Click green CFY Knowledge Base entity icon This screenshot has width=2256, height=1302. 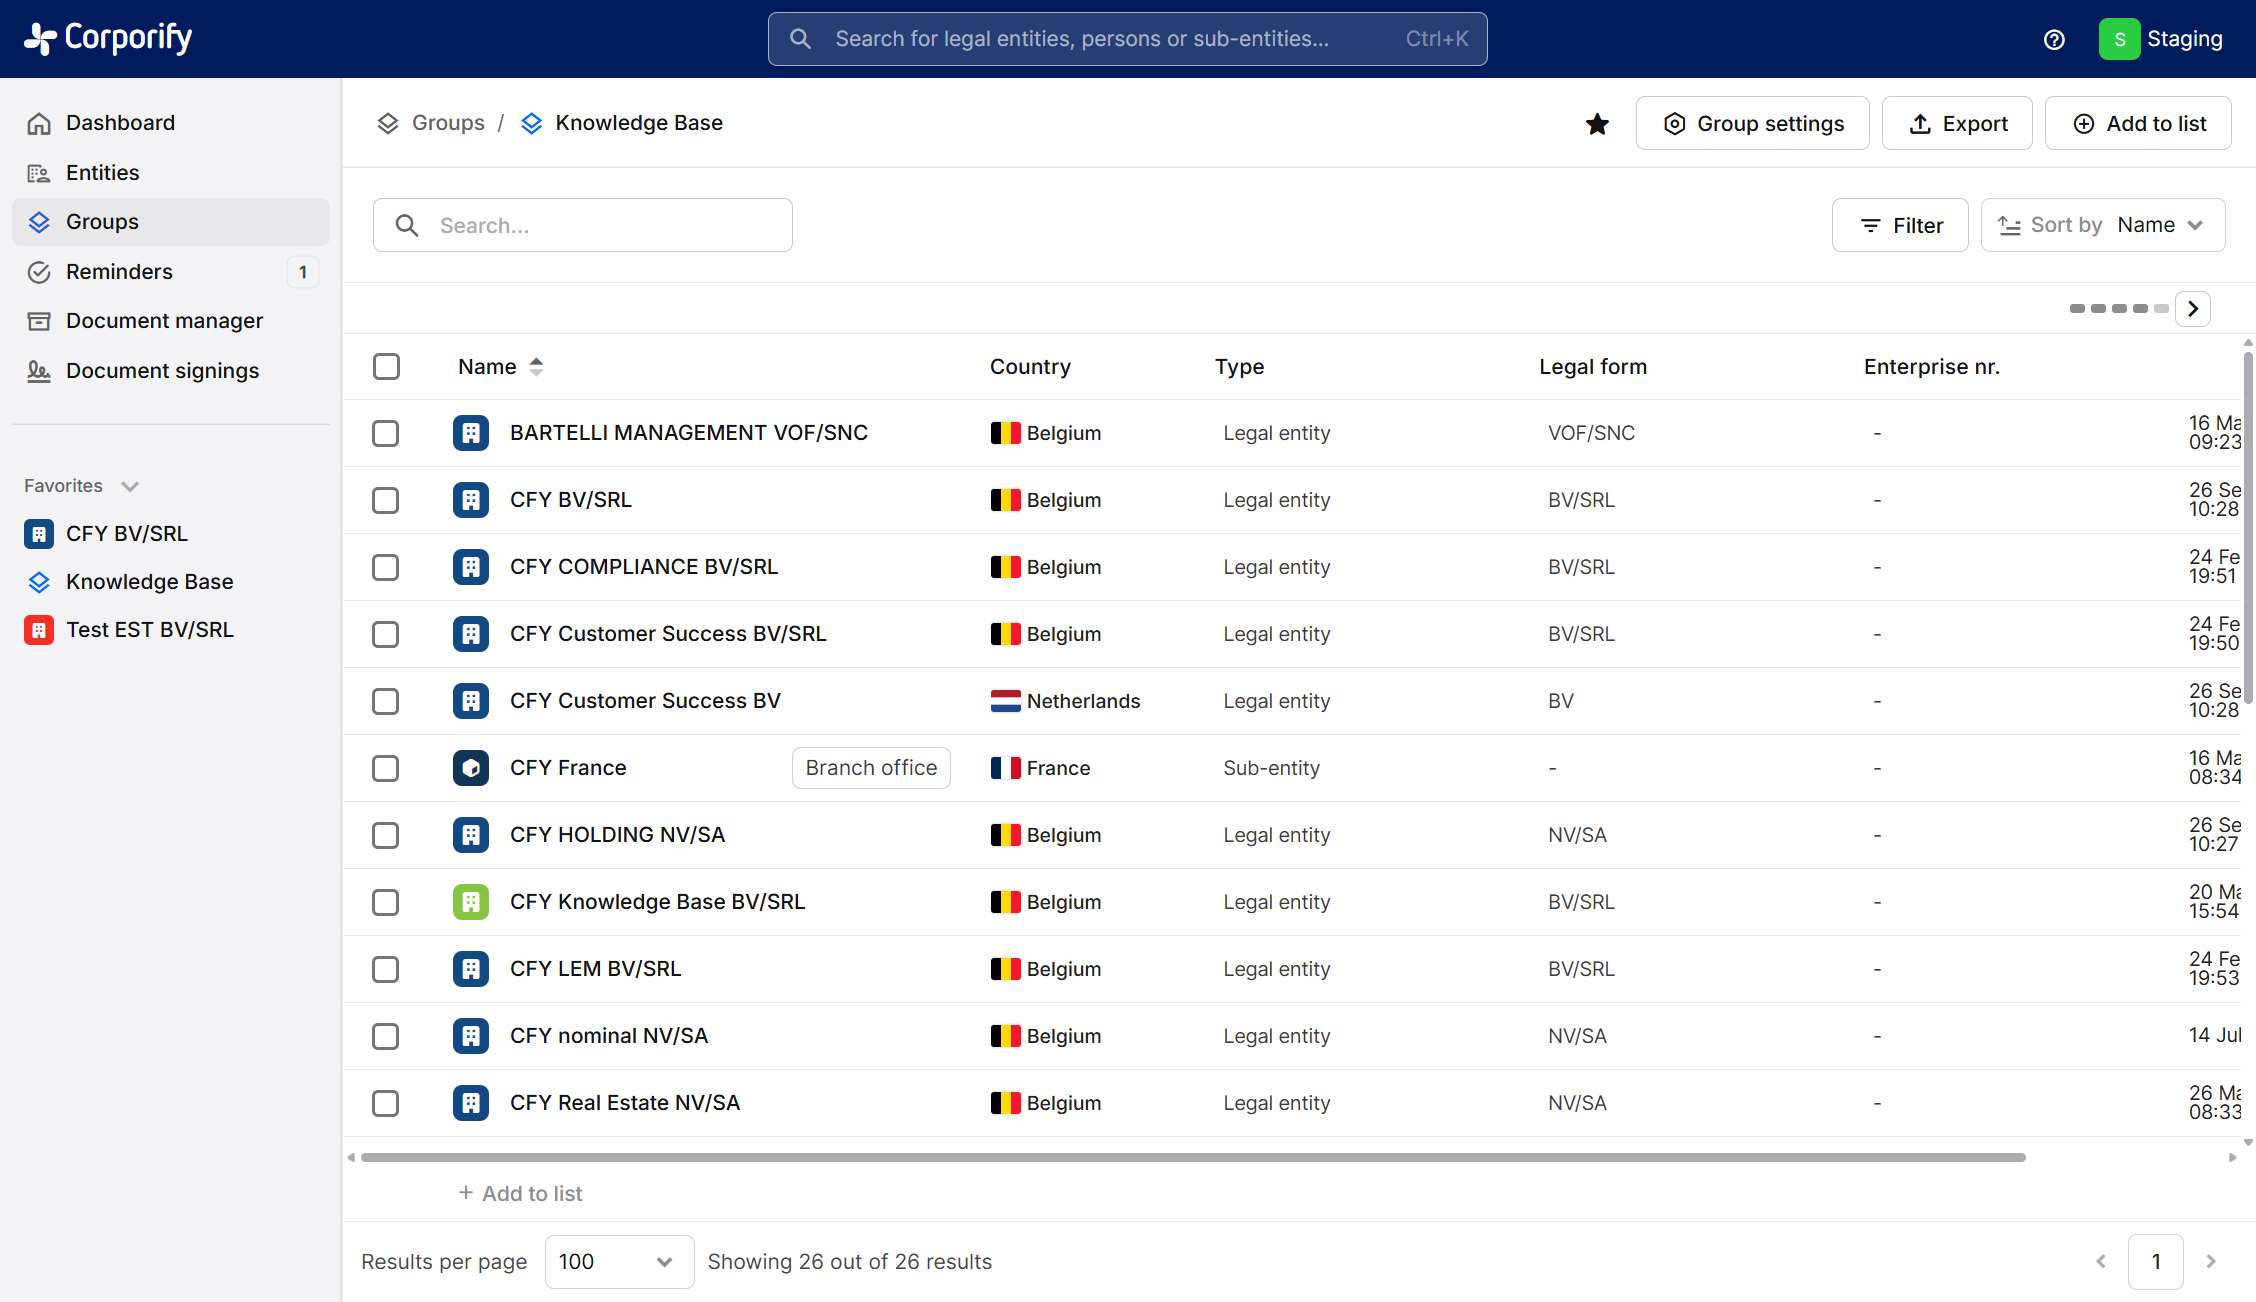click(471, 902)
